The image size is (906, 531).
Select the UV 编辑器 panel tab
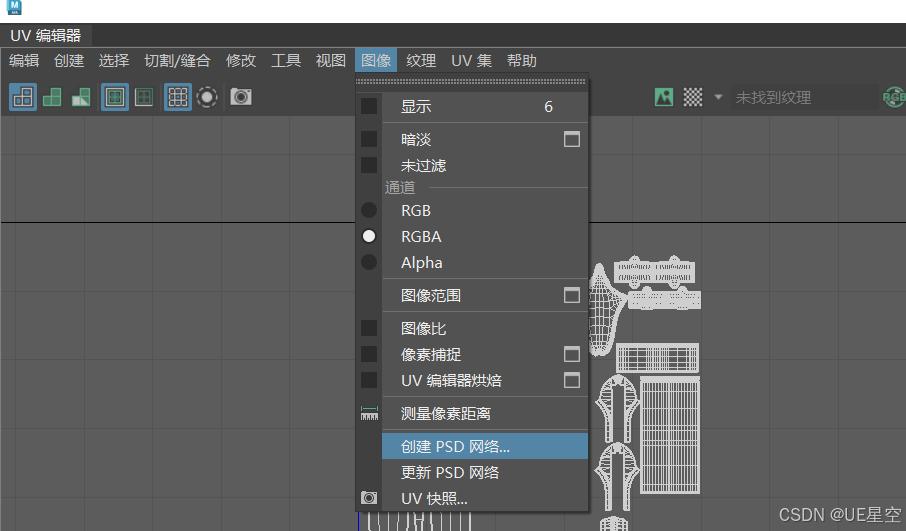tap(46, 36)
